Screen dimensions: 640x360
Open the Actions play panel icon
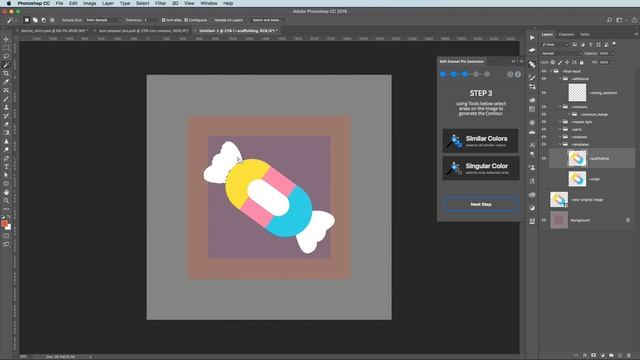tap(532, 38)
